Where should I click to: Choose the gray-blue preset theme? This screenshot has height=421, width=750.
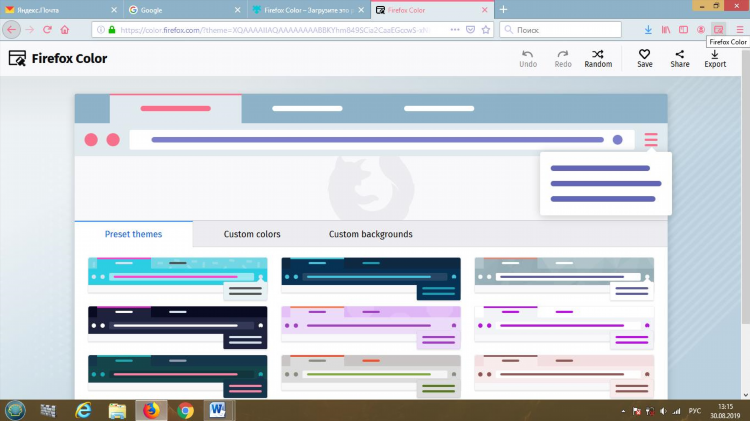coord(564,278)
